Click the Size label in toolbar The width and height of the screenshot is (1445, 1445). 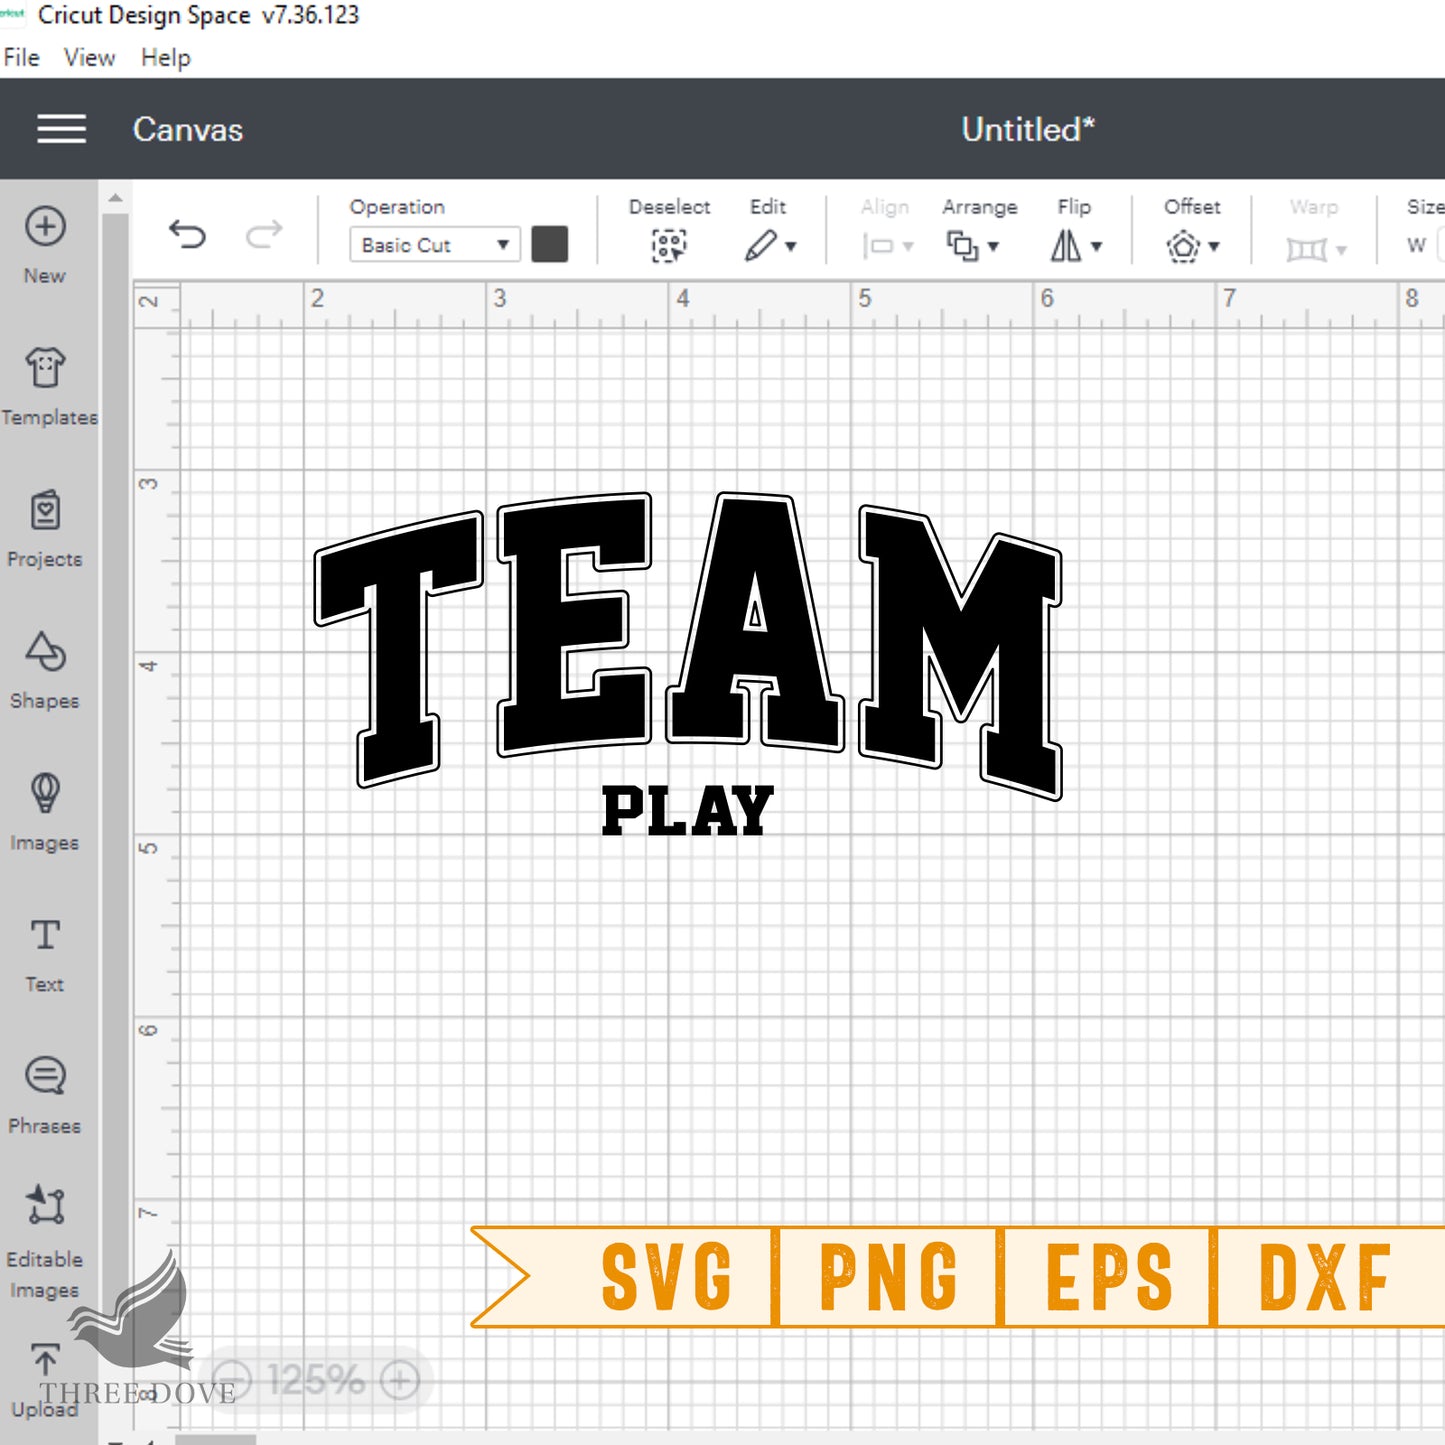1425,207
